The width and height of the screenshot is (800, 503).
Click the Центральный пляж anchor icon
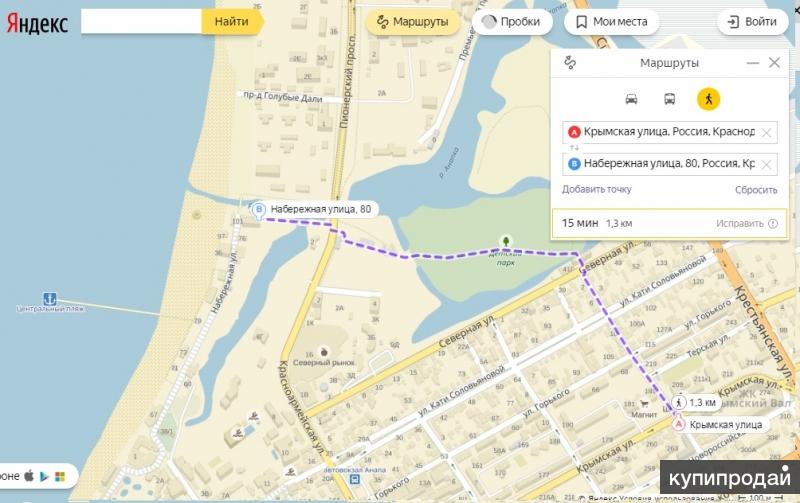click(49, 298)
